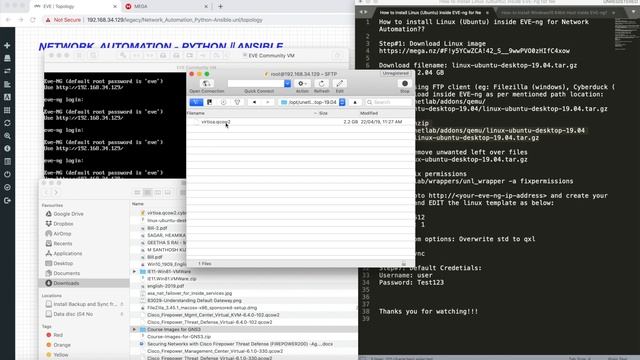
Task: Open the Action gear menu in Cyberduck
Action: pos(302,83)
